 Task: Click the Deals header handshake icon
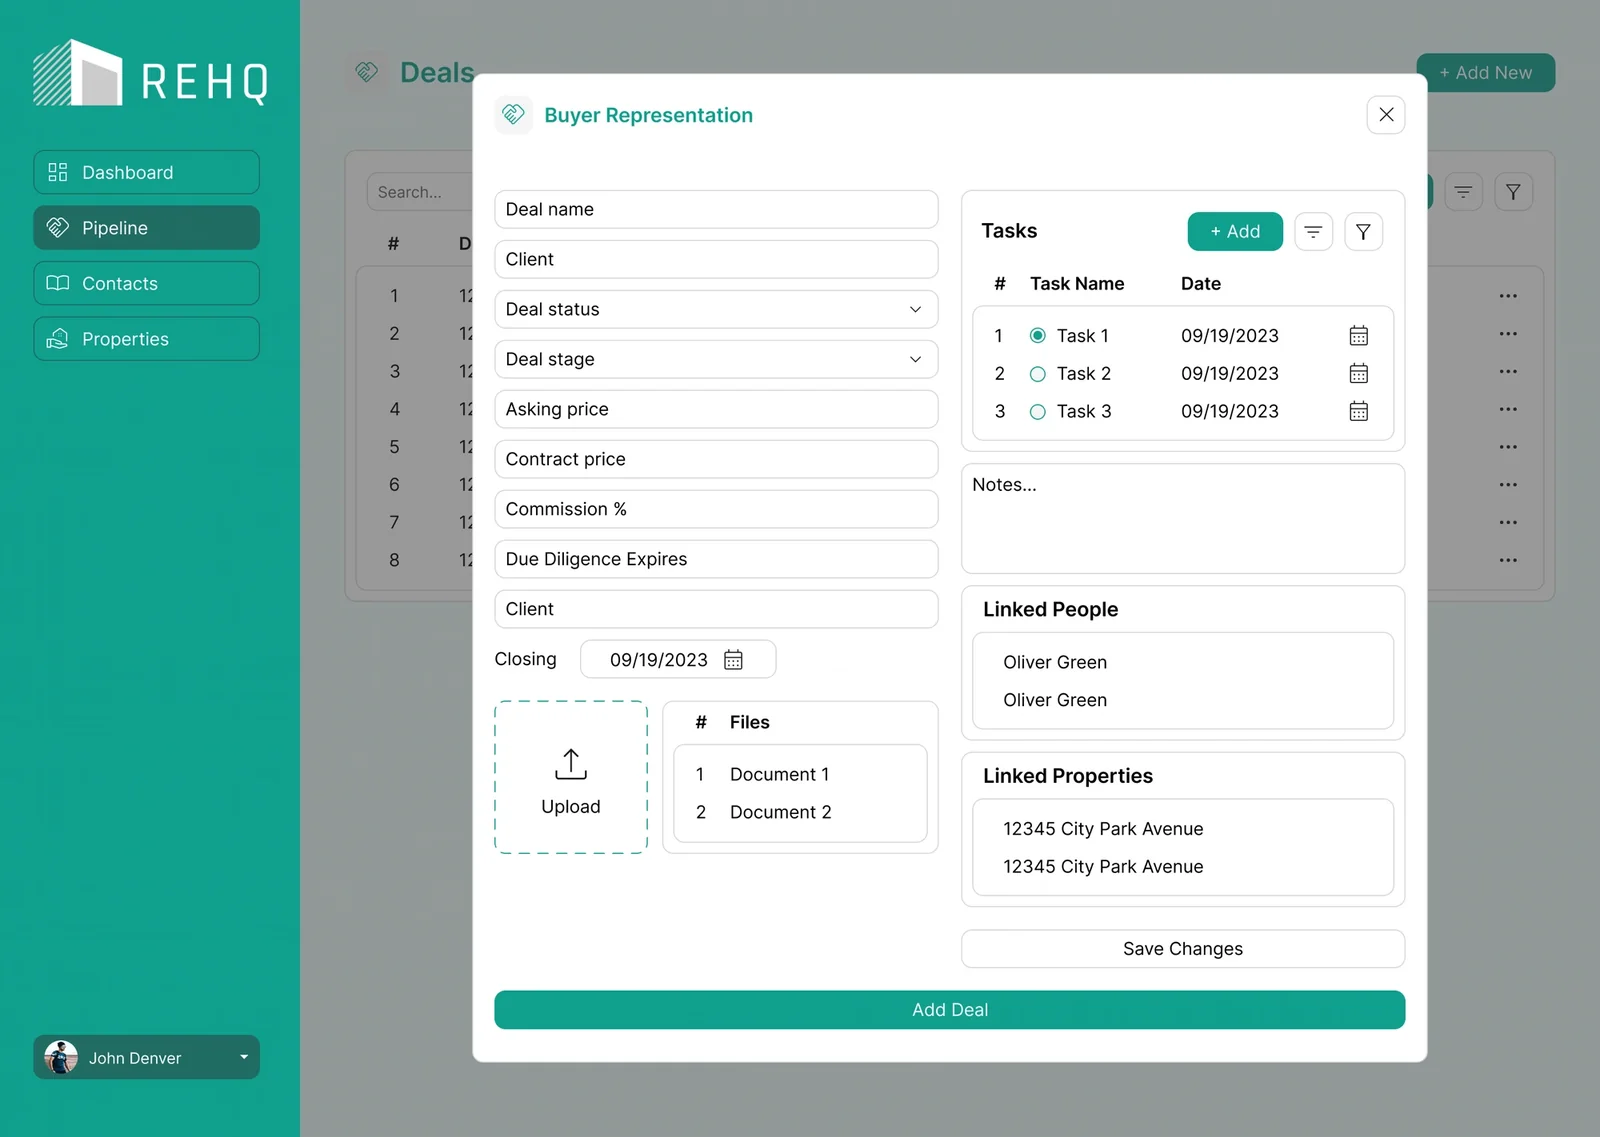367,72
